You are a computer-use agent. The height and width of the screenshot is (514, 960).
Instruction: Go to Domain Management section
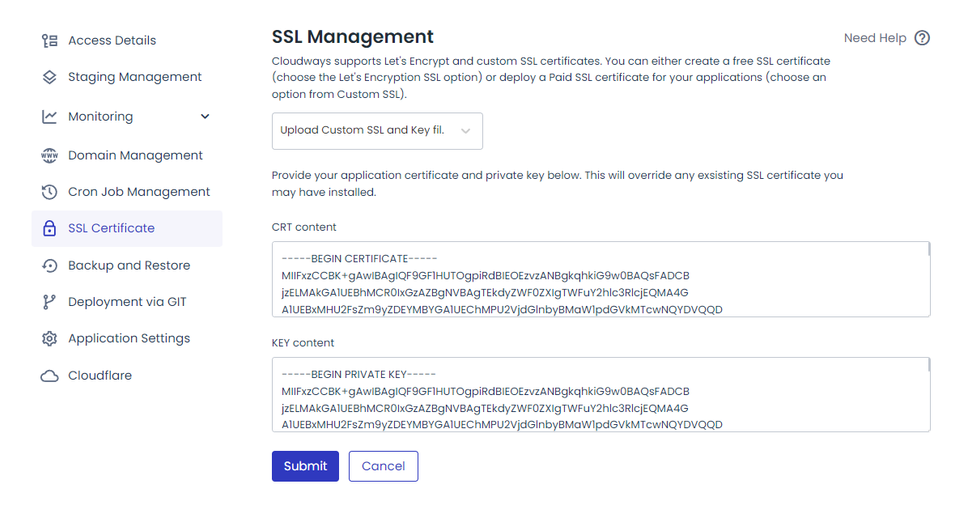coord(135,156)
